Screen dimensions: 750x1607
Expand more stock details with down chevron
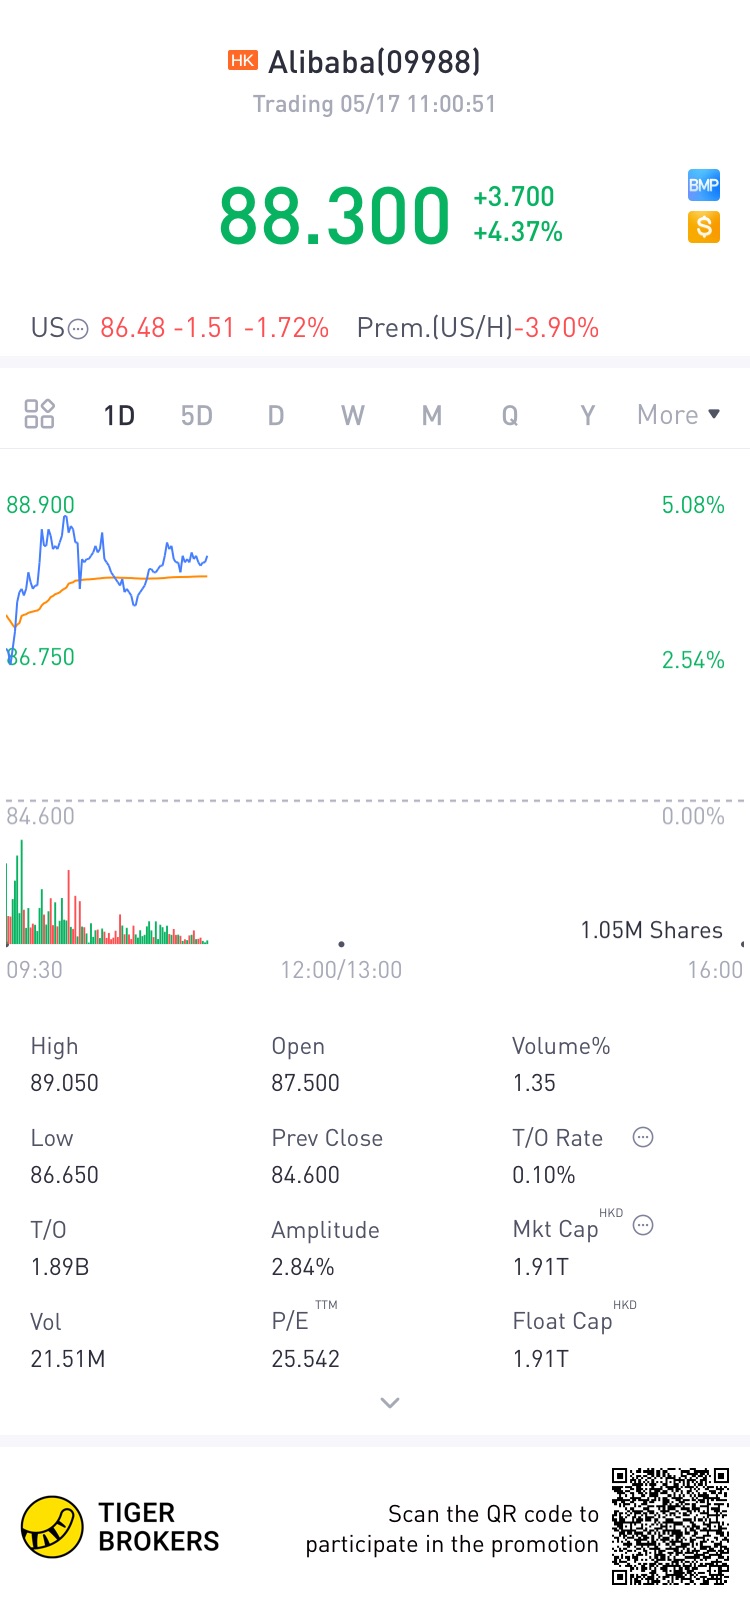[390, 1403]
